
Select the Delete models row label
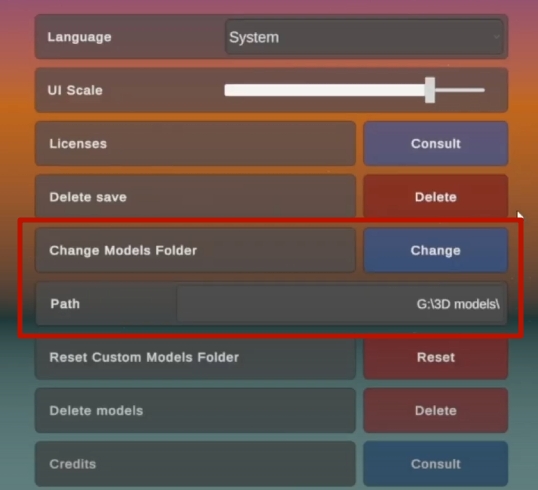[96, 410]
